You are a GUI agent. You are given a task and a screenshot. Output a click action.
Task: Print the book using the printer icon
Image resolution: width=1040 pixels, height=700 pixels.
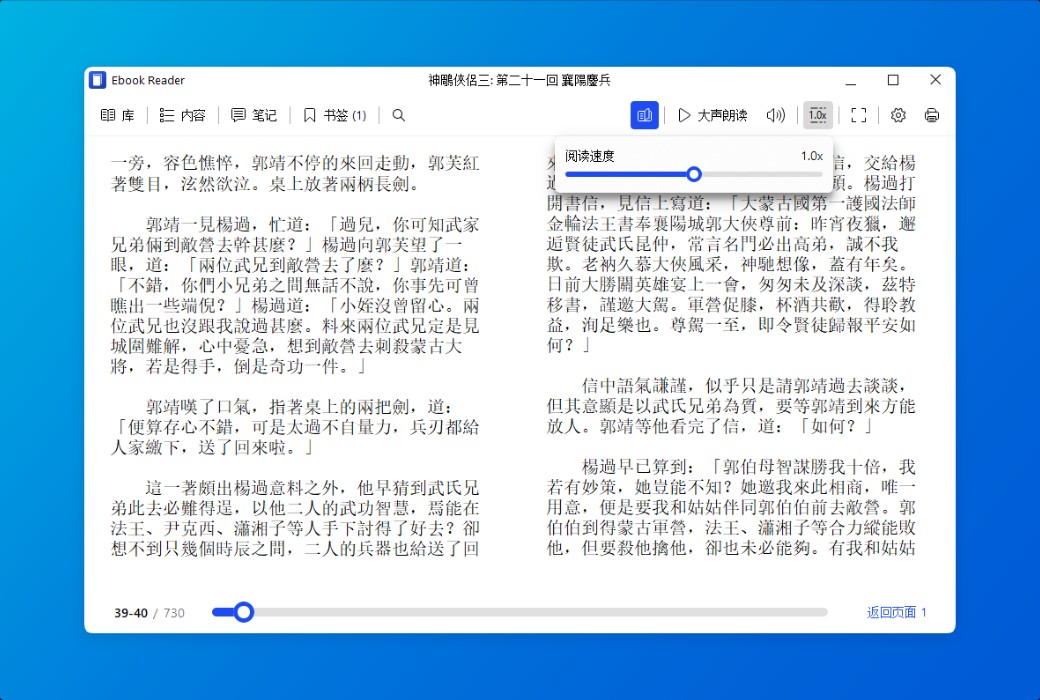pyautogui.click(x=931, y=114)
